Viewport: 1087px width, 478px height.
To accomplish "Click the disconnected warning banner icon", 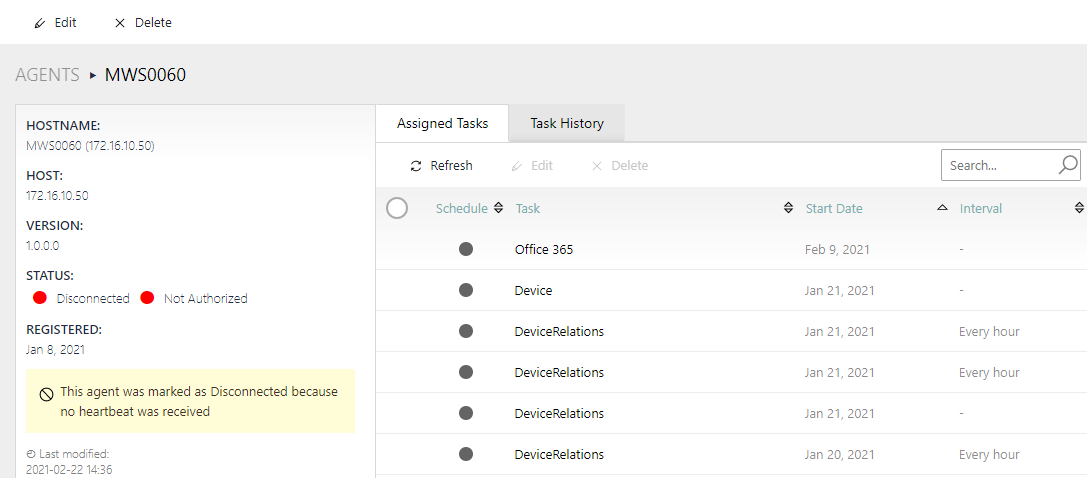I will click(x=46, y=394).
